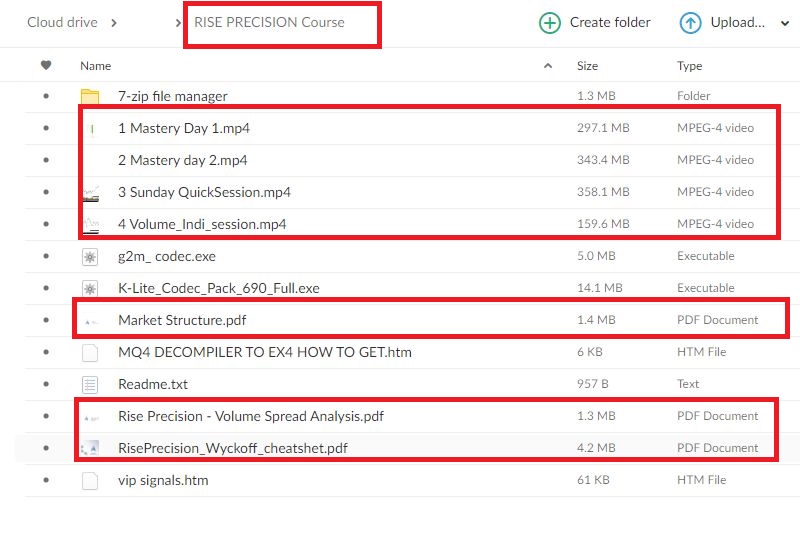
Task: Sort files by Size column
Action: tap(587, 66)
